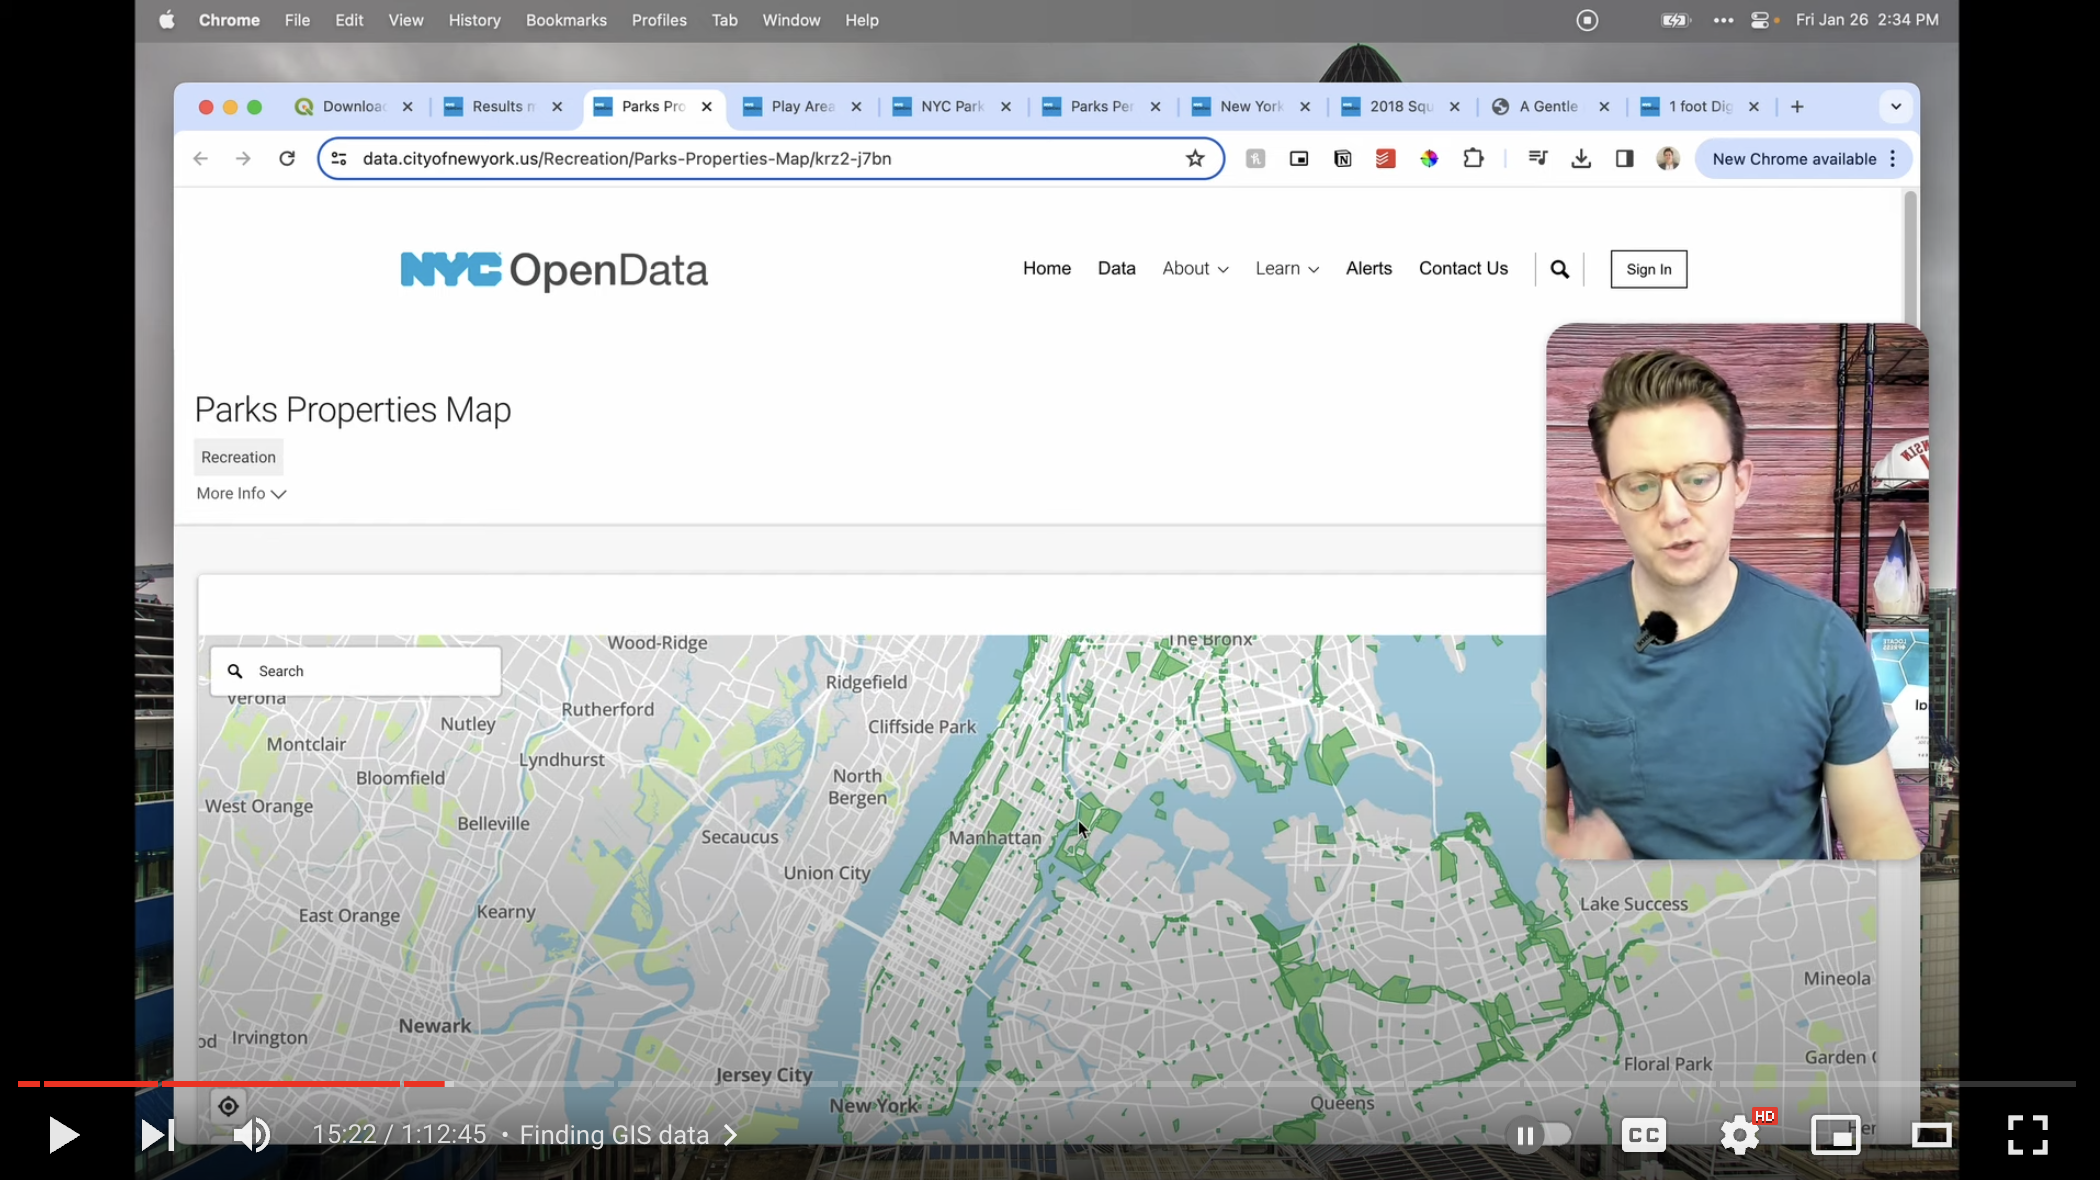Open the History menu
The width and height of the screenshot is (2100, 1180).
[x=474, y=20]
